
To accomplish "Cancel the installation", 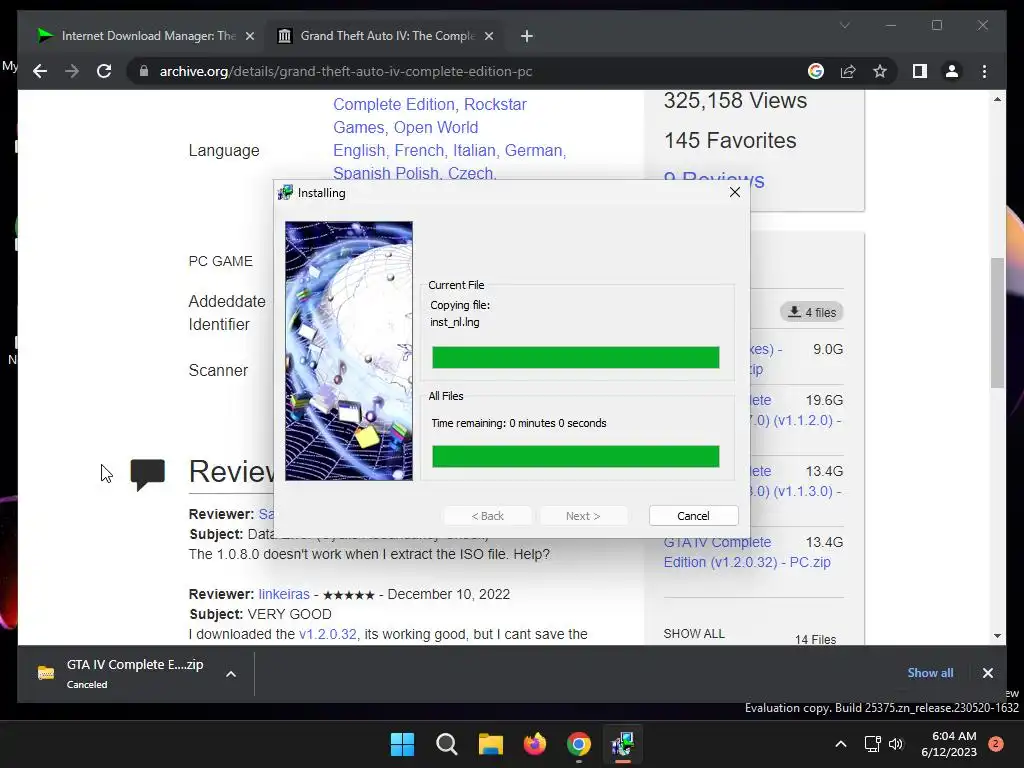I will coord(694,516).
